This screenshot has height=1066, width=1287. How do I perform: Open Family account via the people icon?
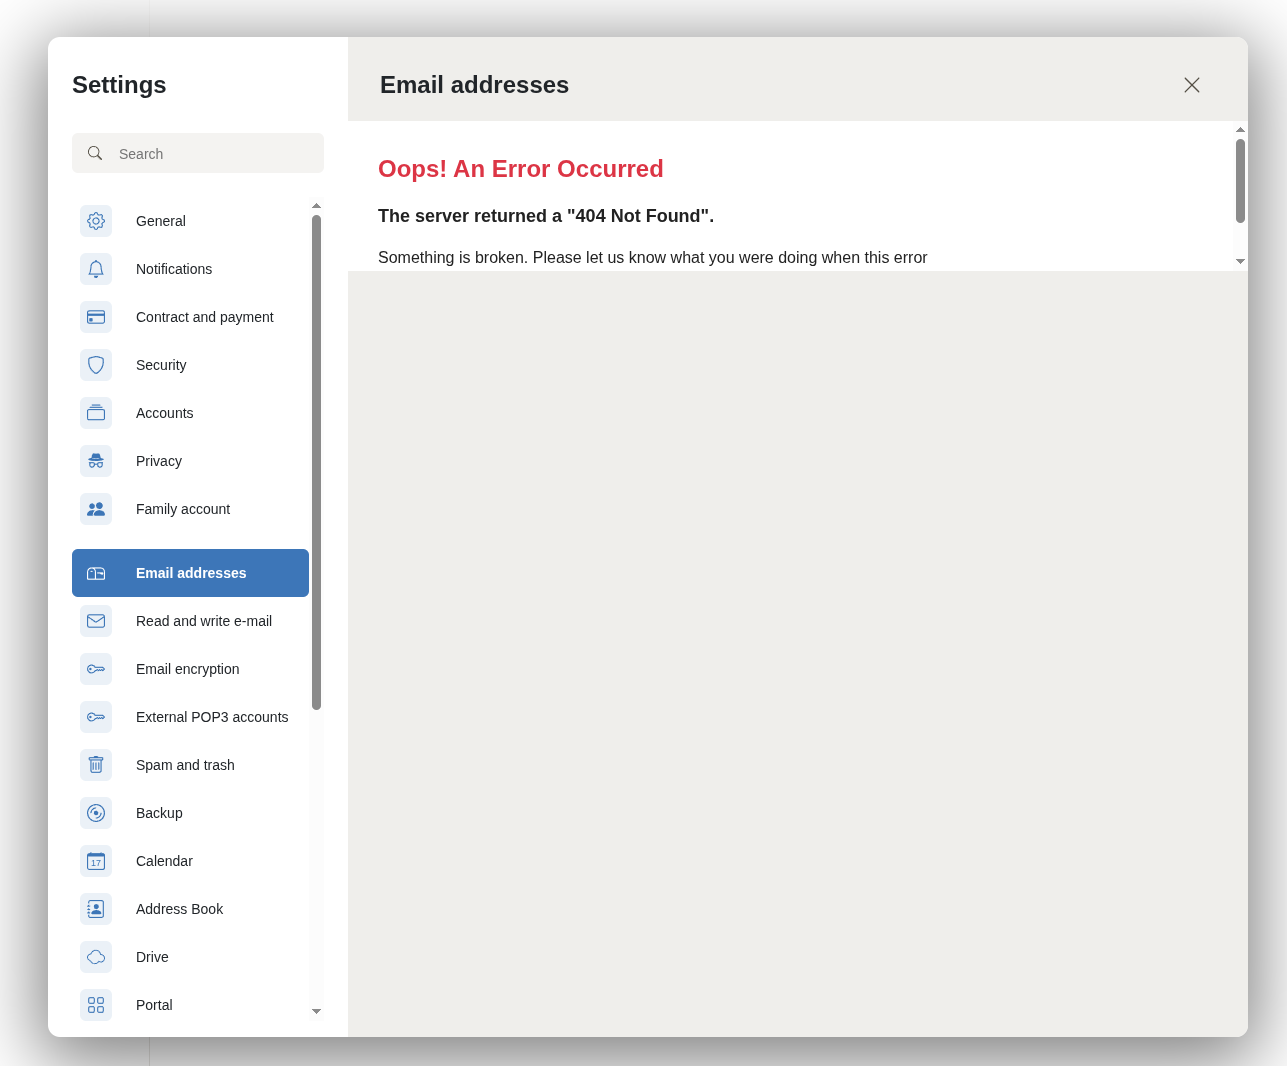pyautogui.click(x=96, y=509)
